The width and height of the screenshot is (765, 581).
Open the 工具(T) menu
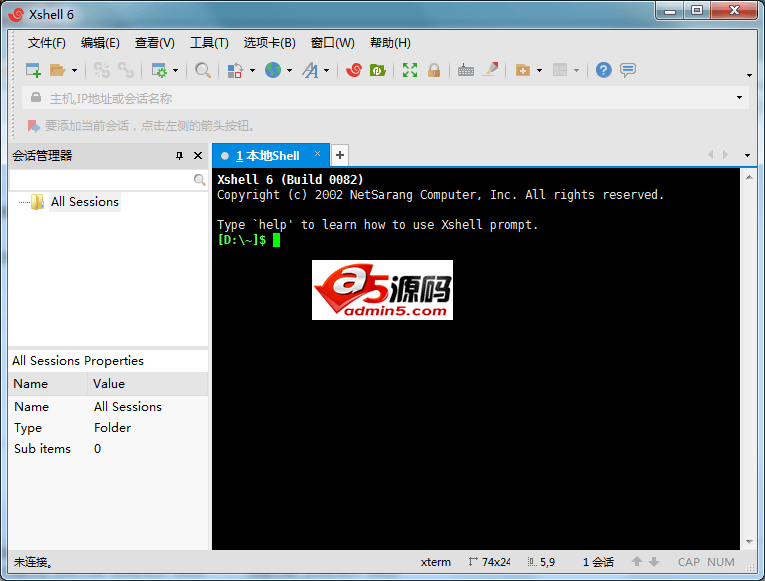pyautogui.click(x=209, y=43)
